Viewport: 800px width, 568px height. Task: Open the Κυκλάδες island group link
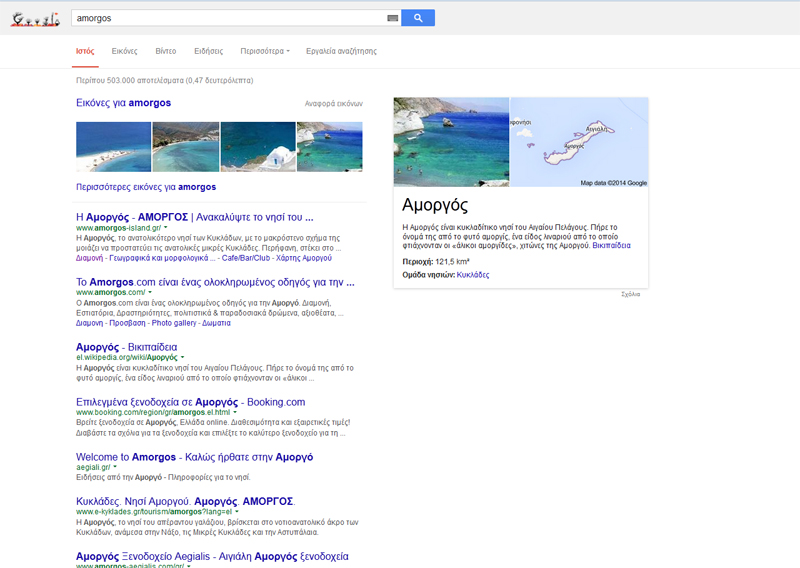473,275
